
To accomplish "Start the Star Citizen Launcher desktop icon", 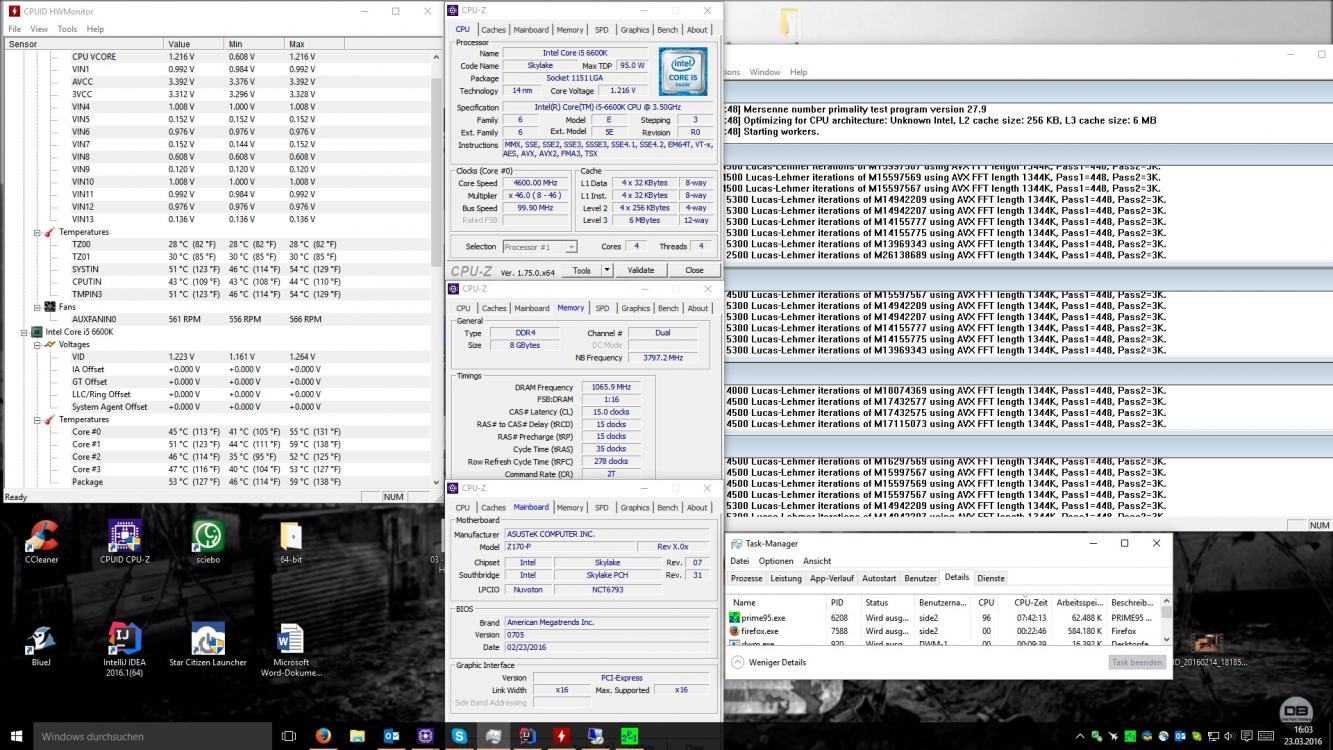I will pos(208,645).
